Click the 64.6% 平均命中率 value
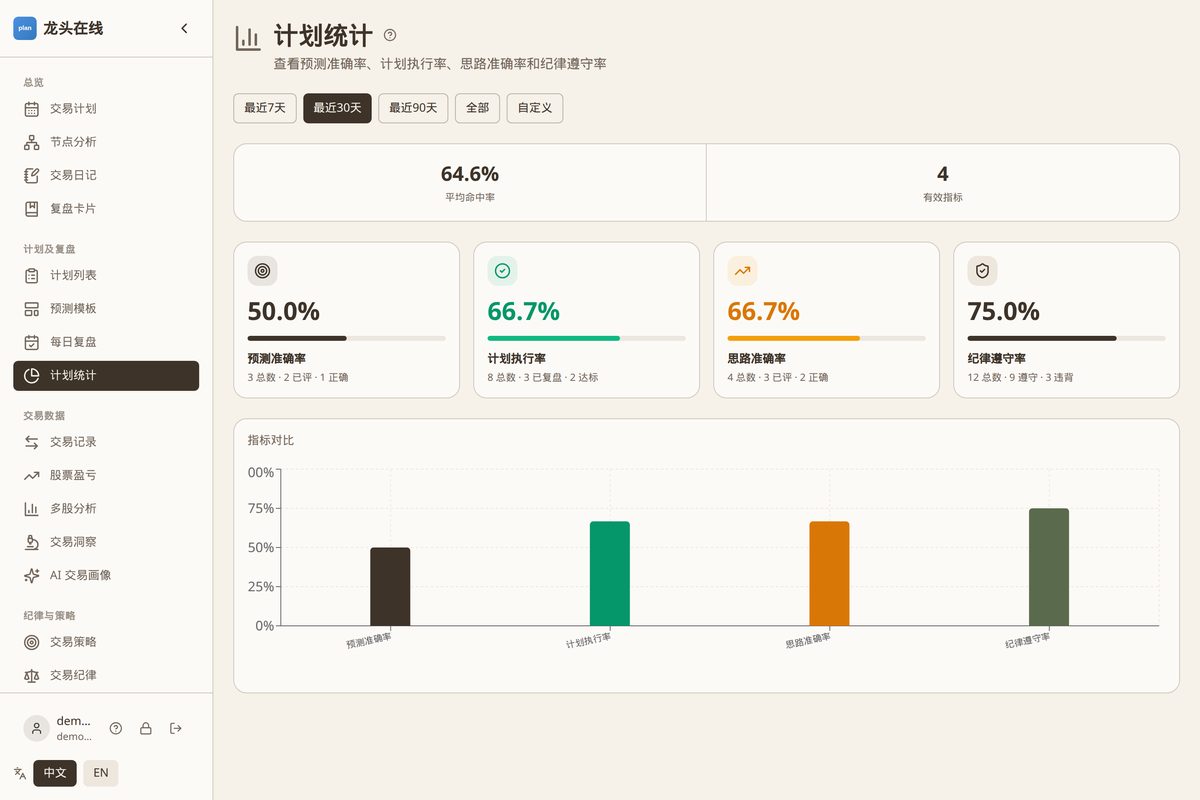 [x=470, y=174]
